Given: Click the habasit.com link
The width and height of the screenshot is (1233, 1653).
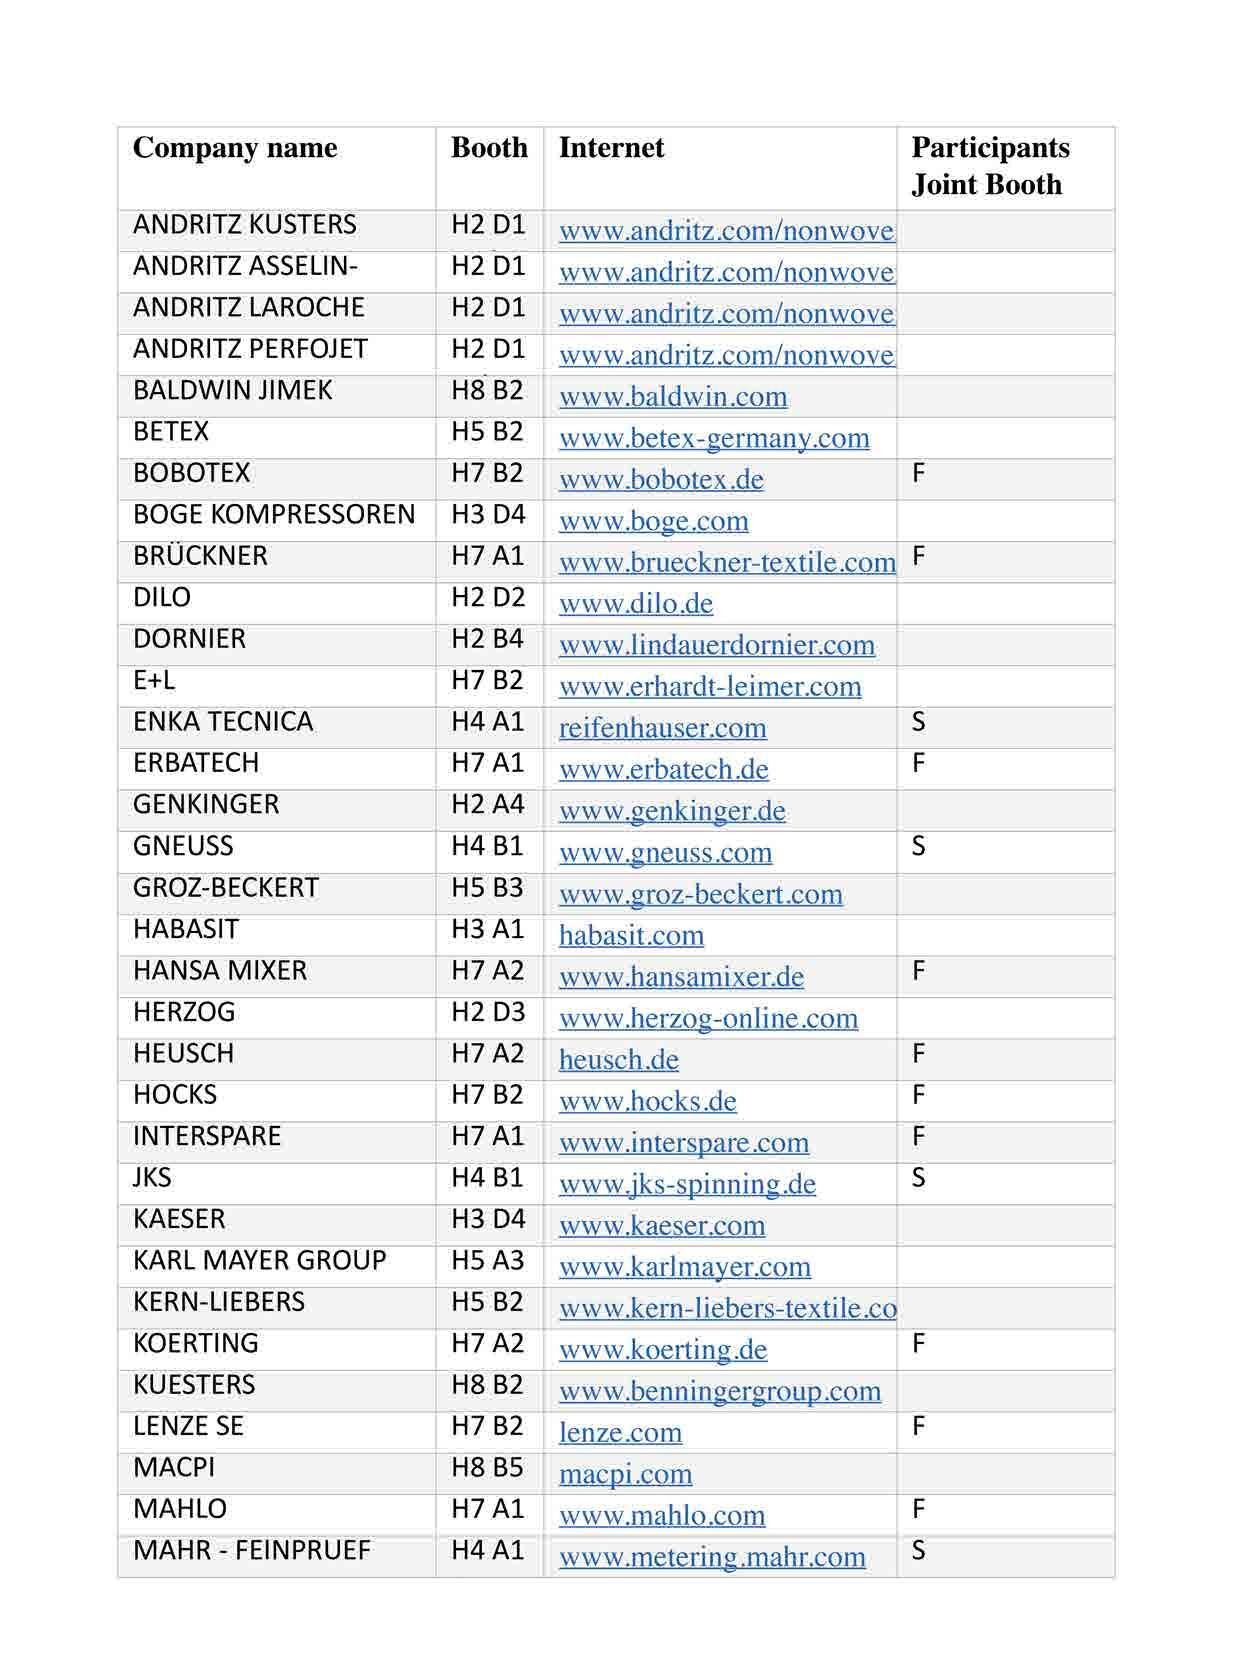Looking at the screenshot, I should tap(631, 936).
